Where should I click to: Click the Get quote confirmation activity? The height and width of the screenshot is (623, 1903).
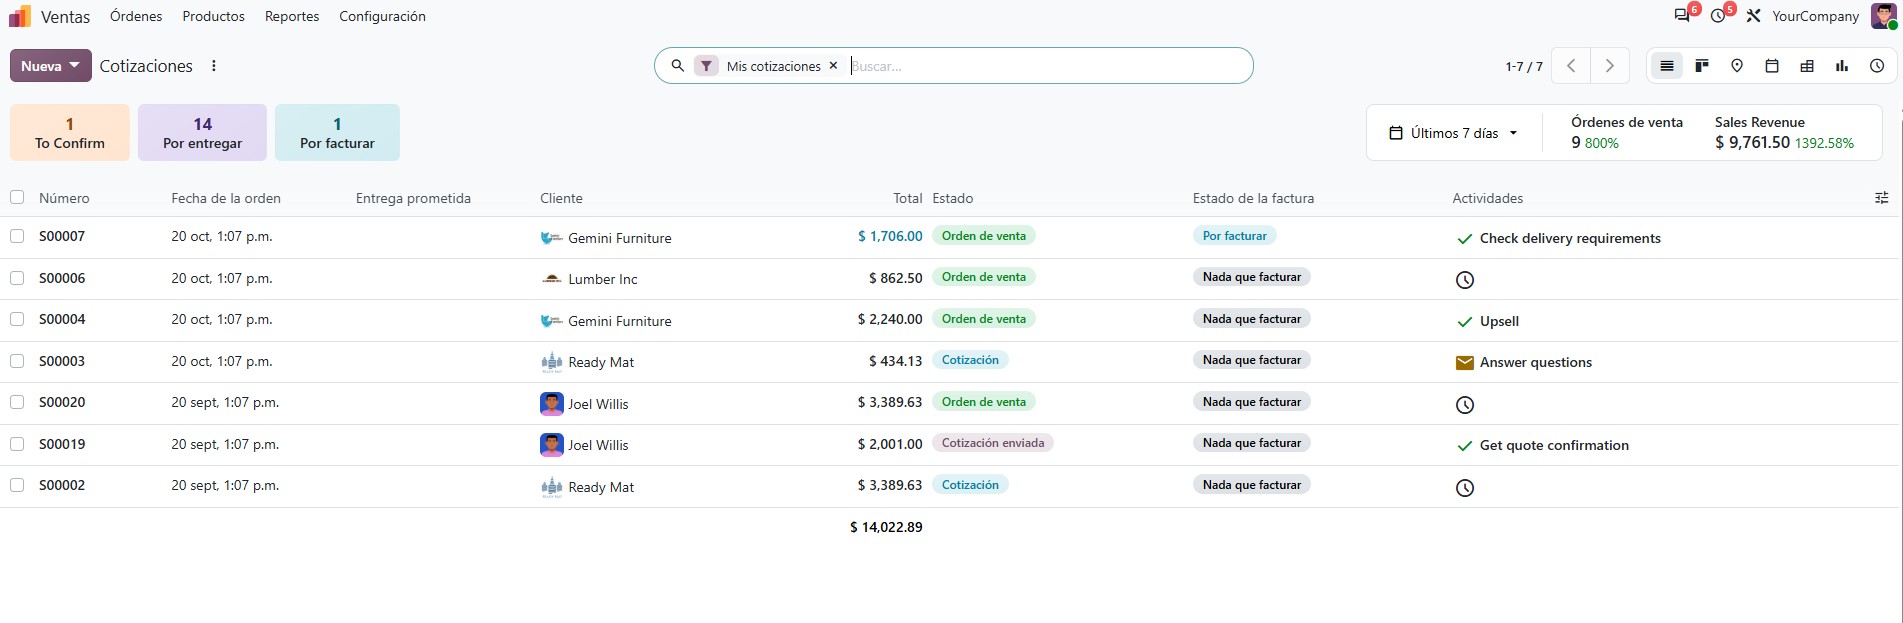(1554, 446)
